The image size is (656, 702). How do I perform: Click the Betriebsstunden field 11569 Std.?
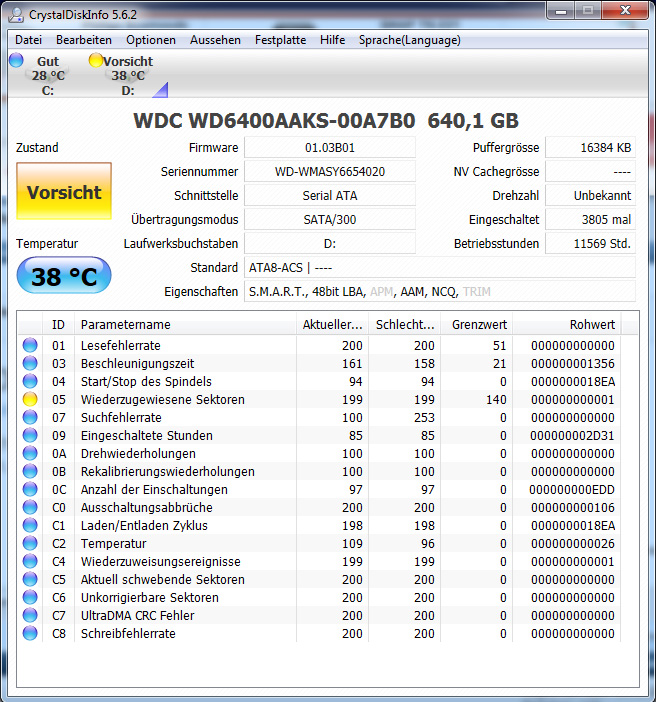point(590,244)
